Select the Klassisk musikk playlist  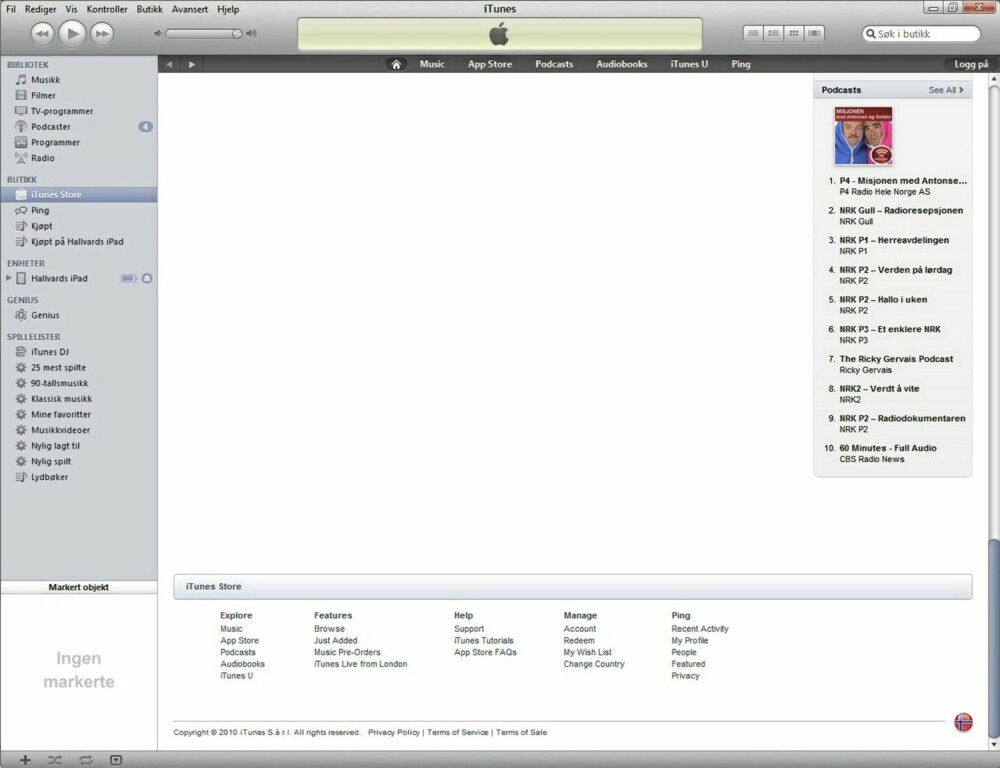point(78,399)
